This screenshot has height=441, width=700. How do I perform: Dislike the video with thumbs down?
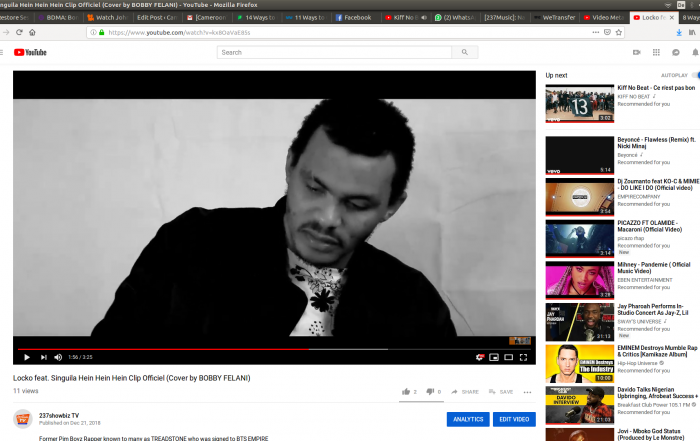point(430,391)
